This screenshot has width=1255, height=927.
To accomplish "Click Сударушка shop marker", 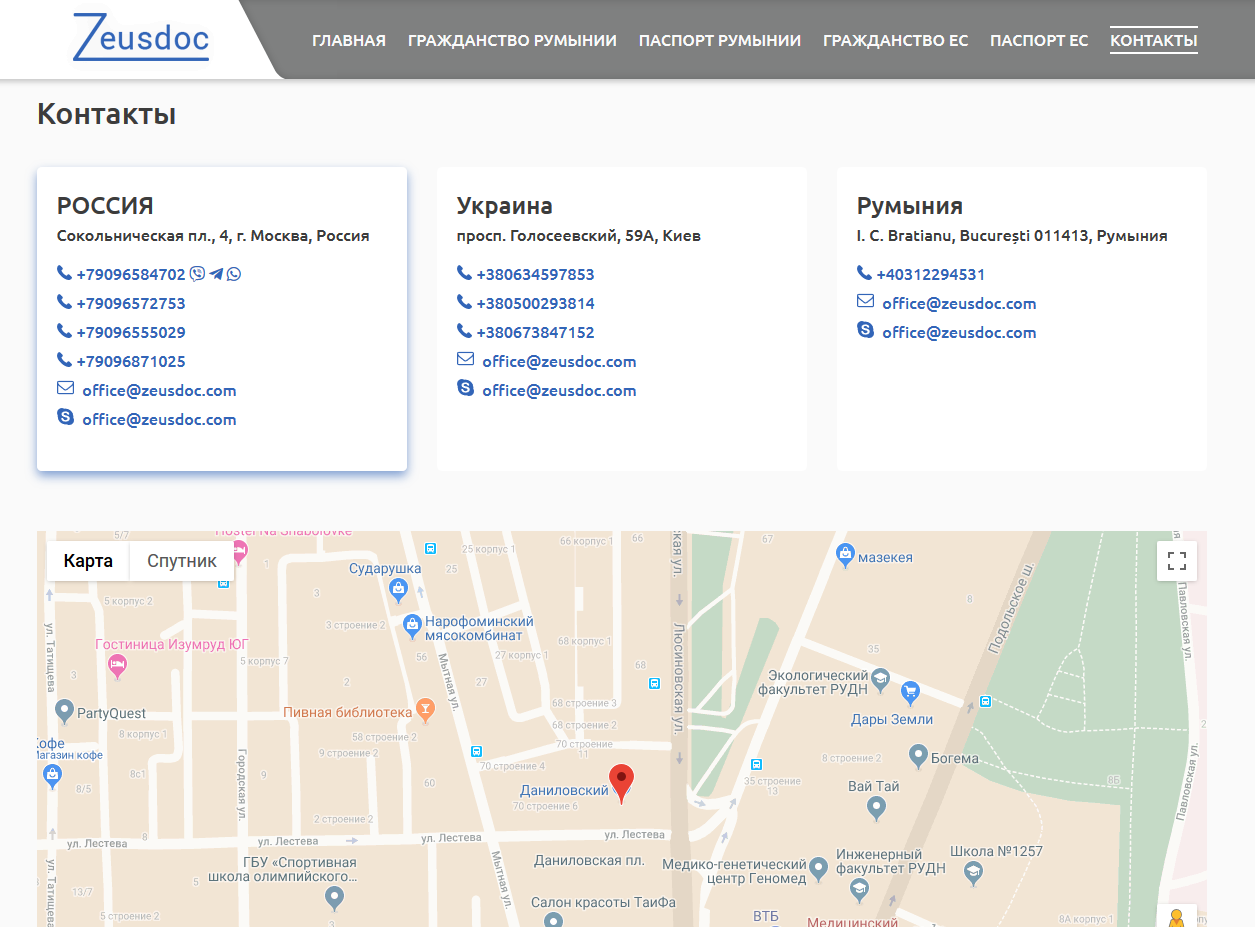I will 399,589.
